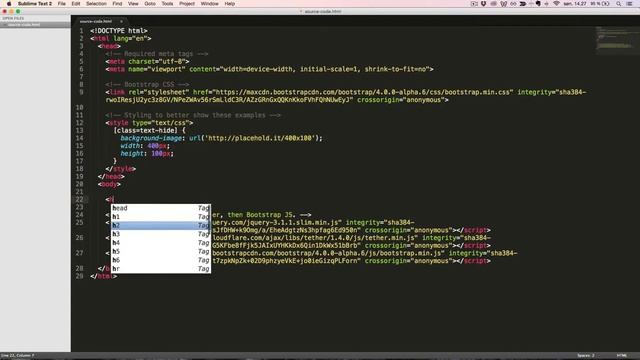640x360 pixels.
Task: Click the <!DOCTYPE html> line
Action: (x=119, y=31)
